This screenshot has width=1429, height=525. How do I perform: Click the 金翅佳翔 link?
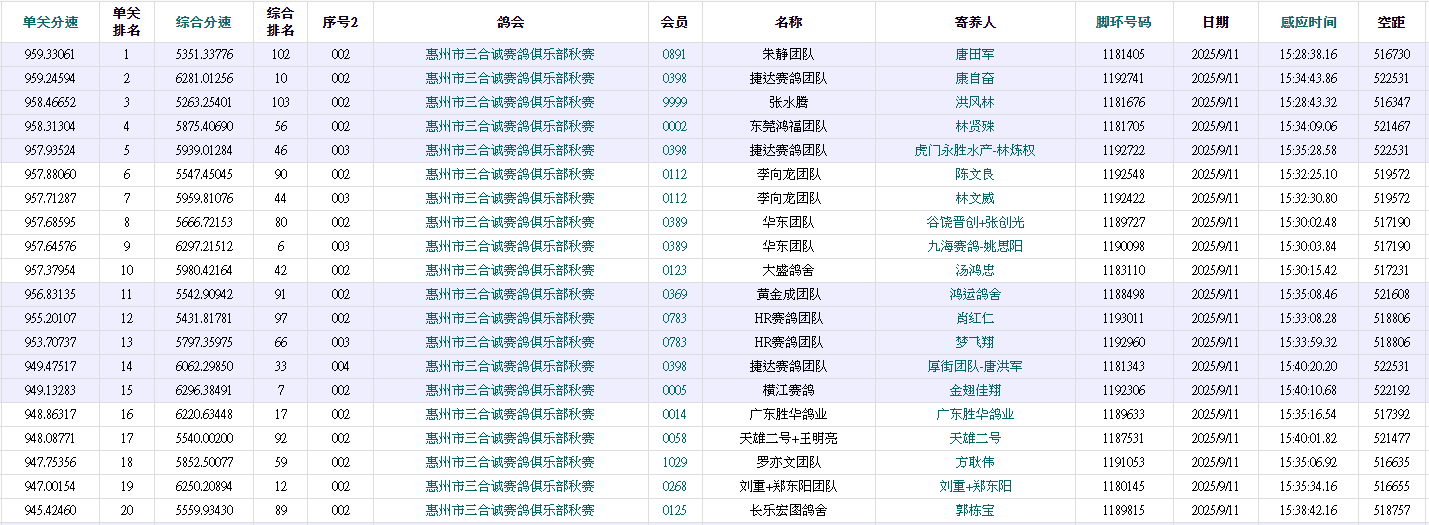[x=974, y=390]
